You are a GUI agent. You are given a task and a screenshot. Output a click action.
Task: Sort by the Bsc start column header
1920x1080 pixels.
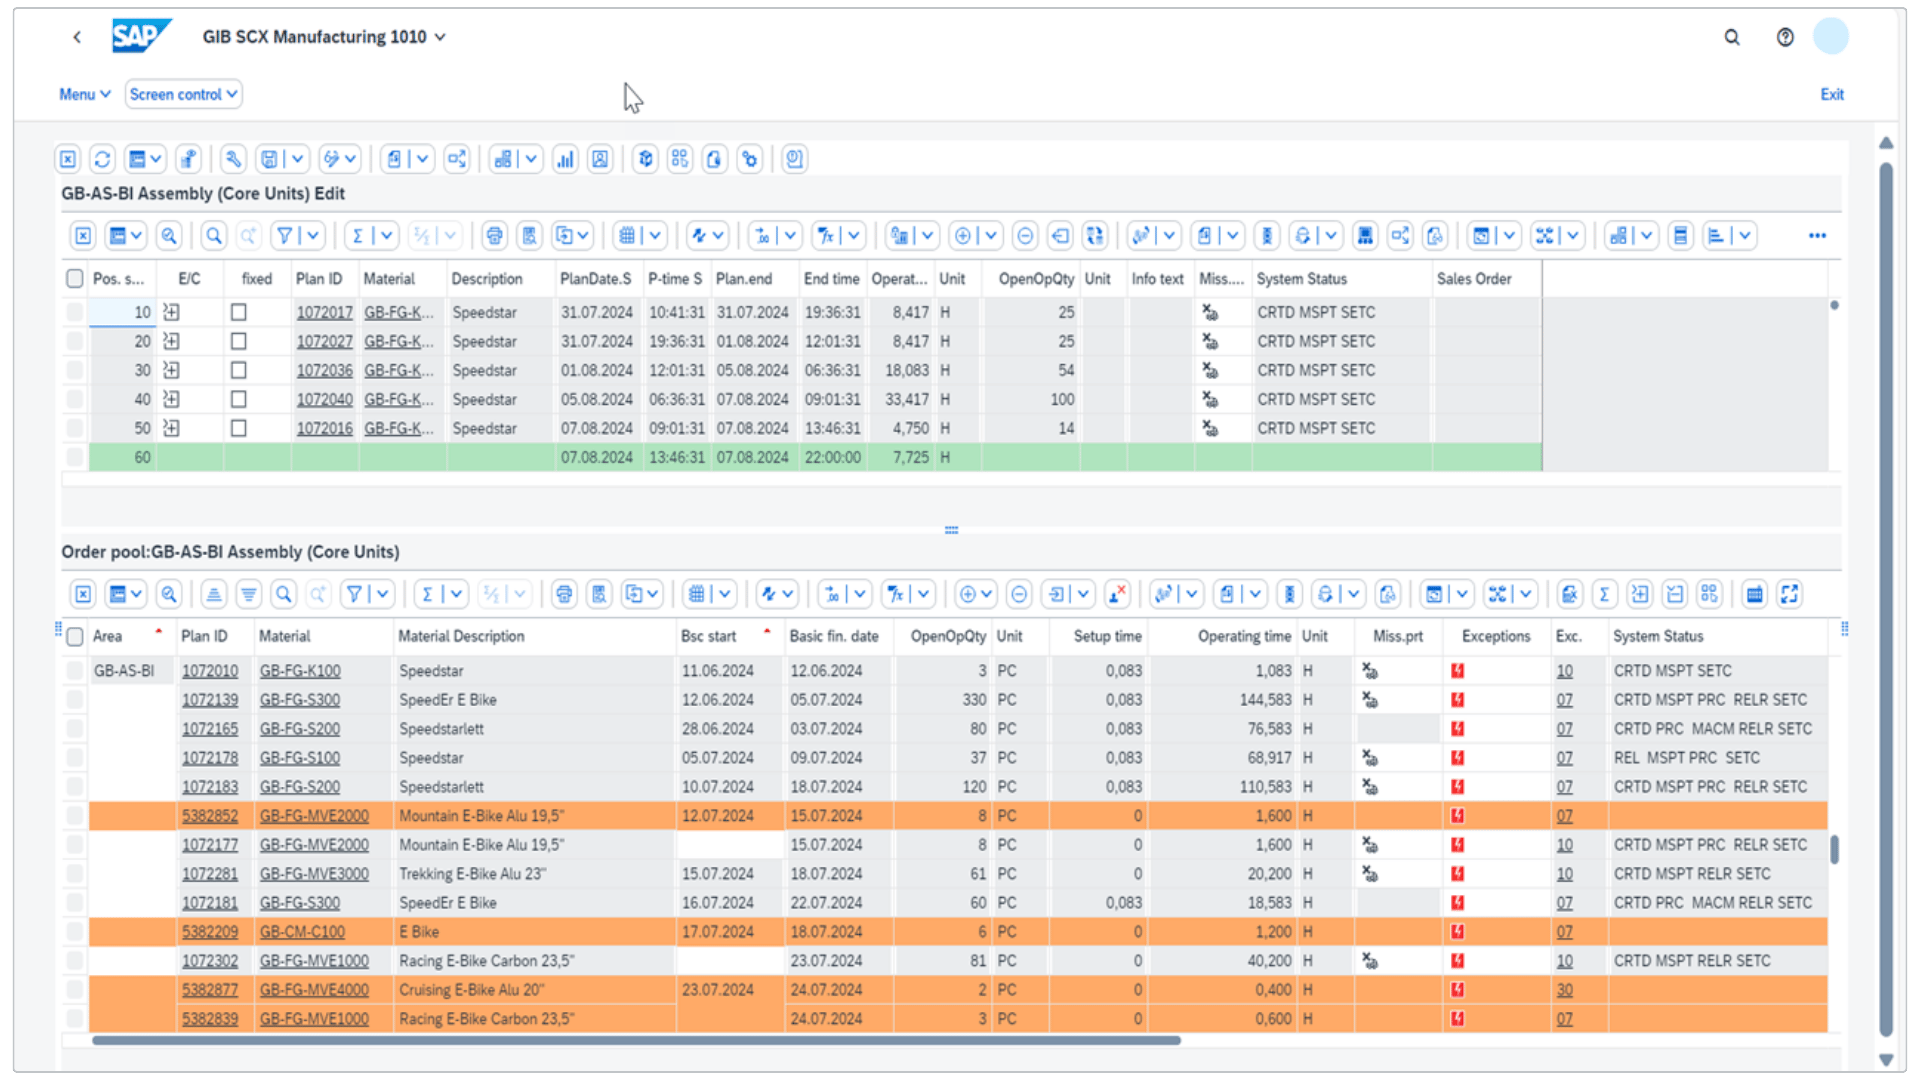710,636
